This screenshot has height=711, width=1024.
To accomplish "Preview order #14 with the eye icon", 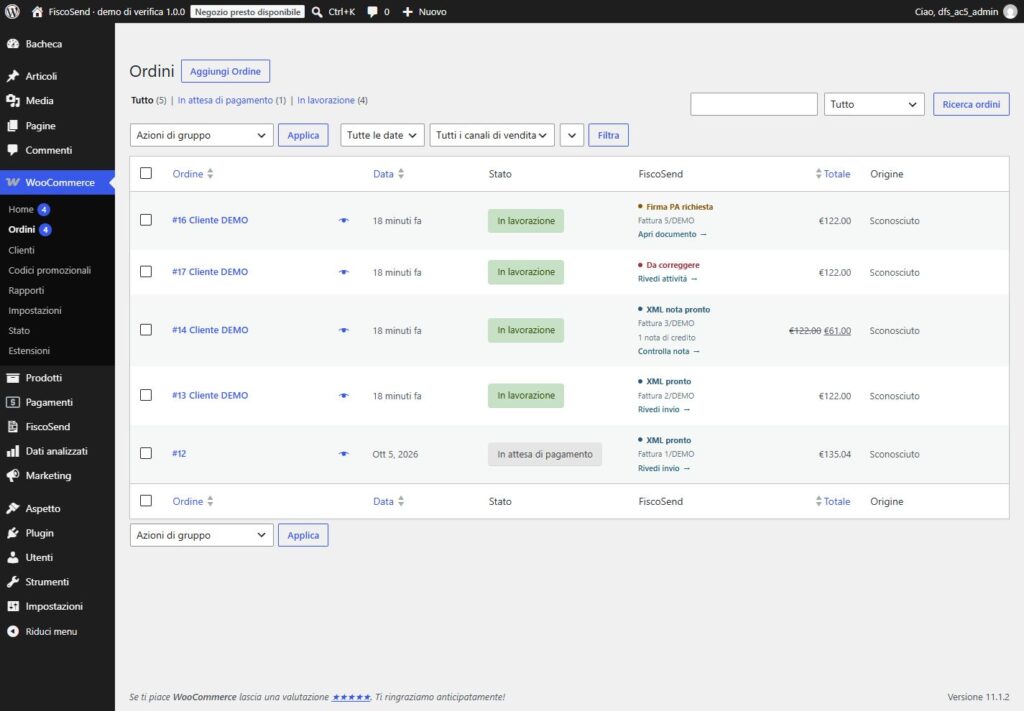I will click(x=344, y=330).
